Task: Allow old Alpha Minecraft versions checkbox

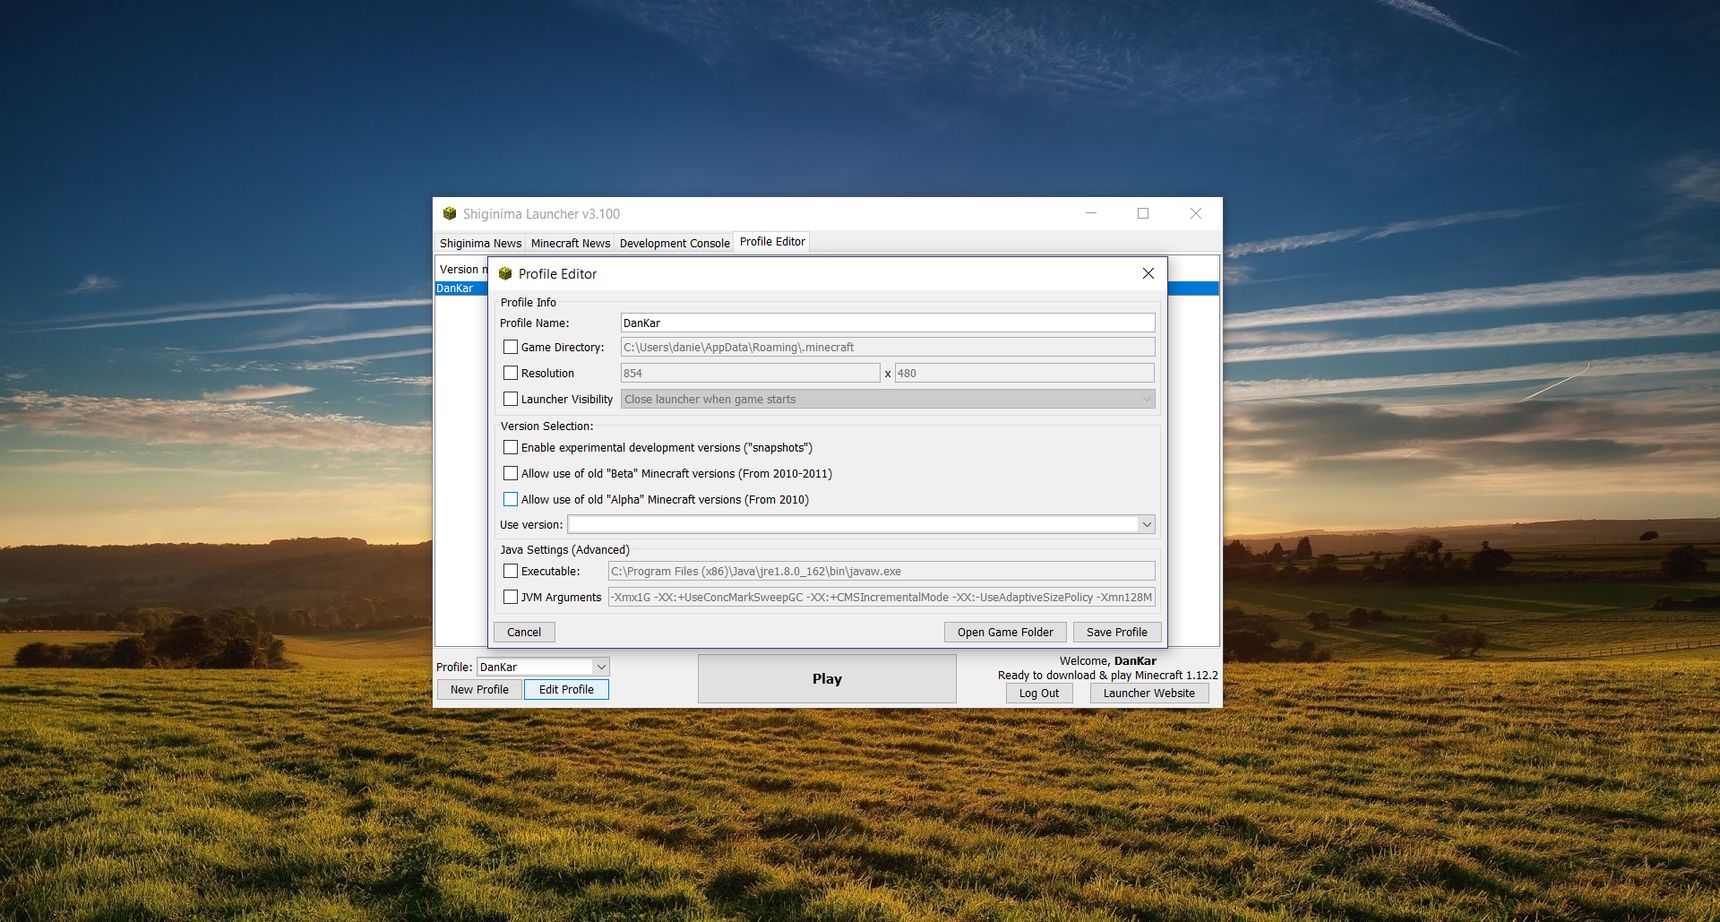Action: (510, 499)
